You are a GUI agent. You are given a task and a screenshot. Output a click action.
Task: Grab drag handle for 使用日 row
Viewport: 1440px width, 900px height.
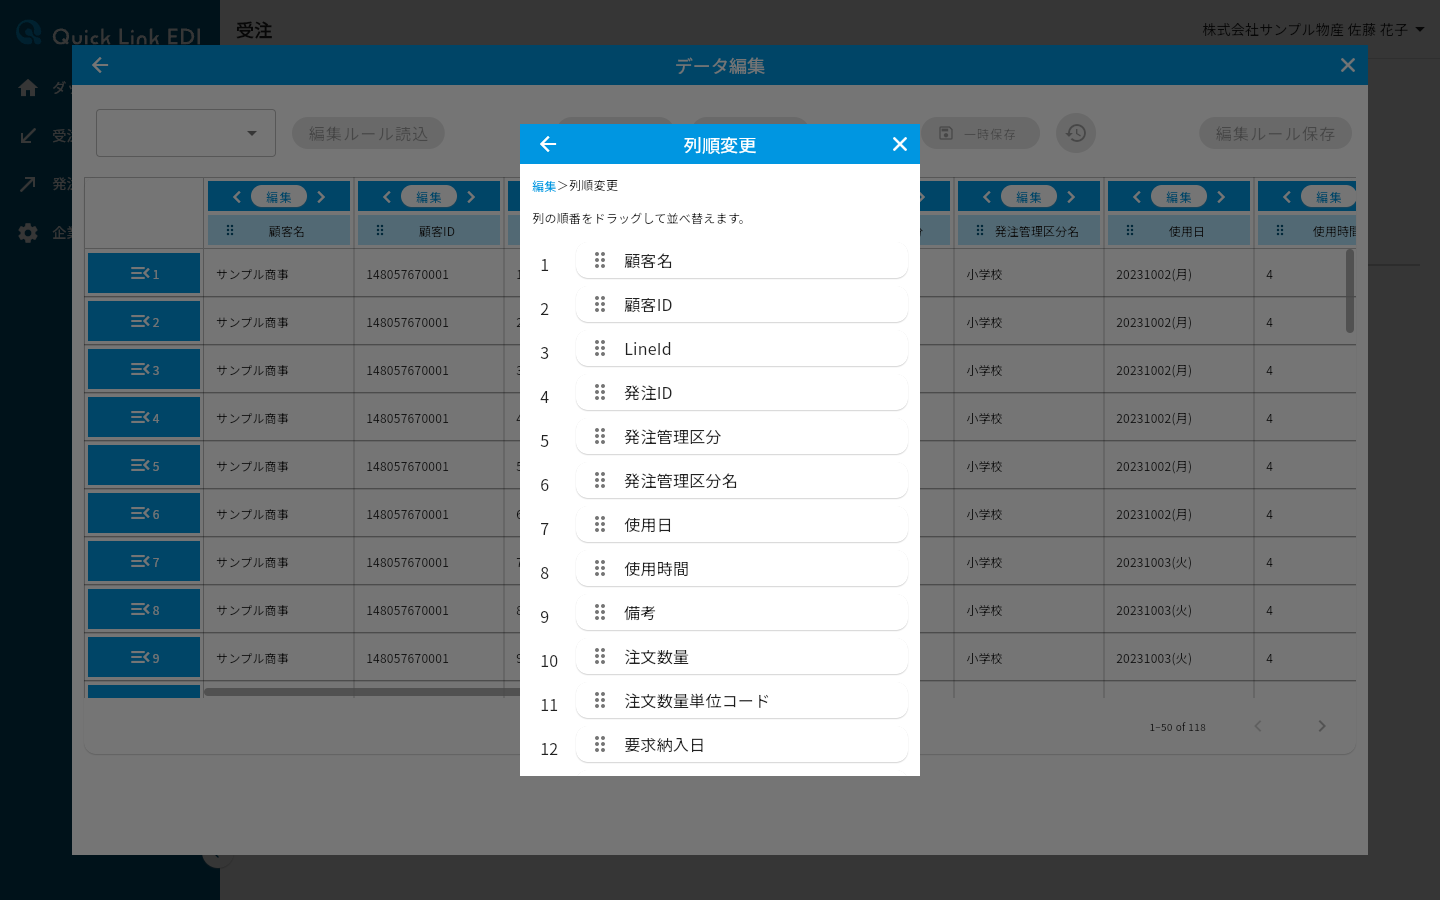pos(600,524)
